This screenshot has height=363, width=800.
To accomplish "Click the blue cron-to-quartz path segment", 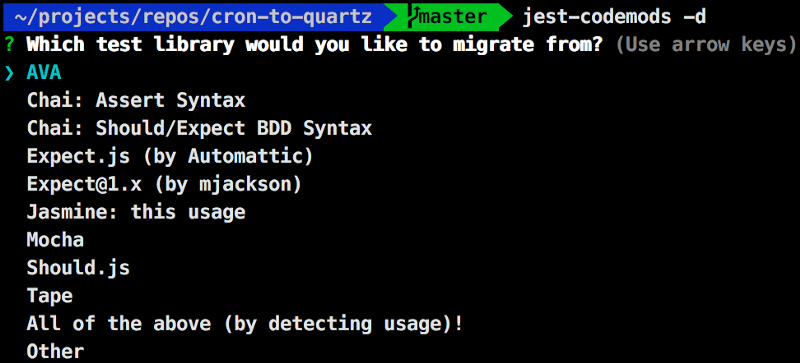I will point(193,17).
